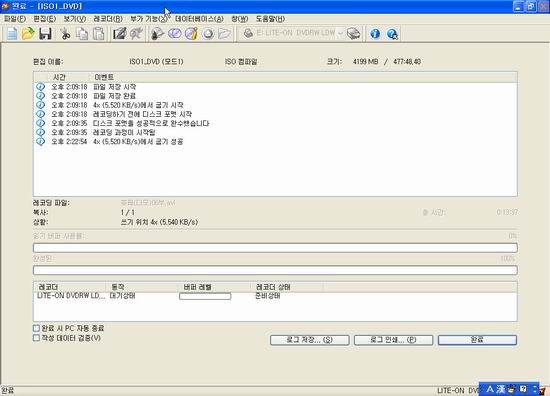Click the Help question mark icon
550x396 pixels.
click(x=392, y=34)
